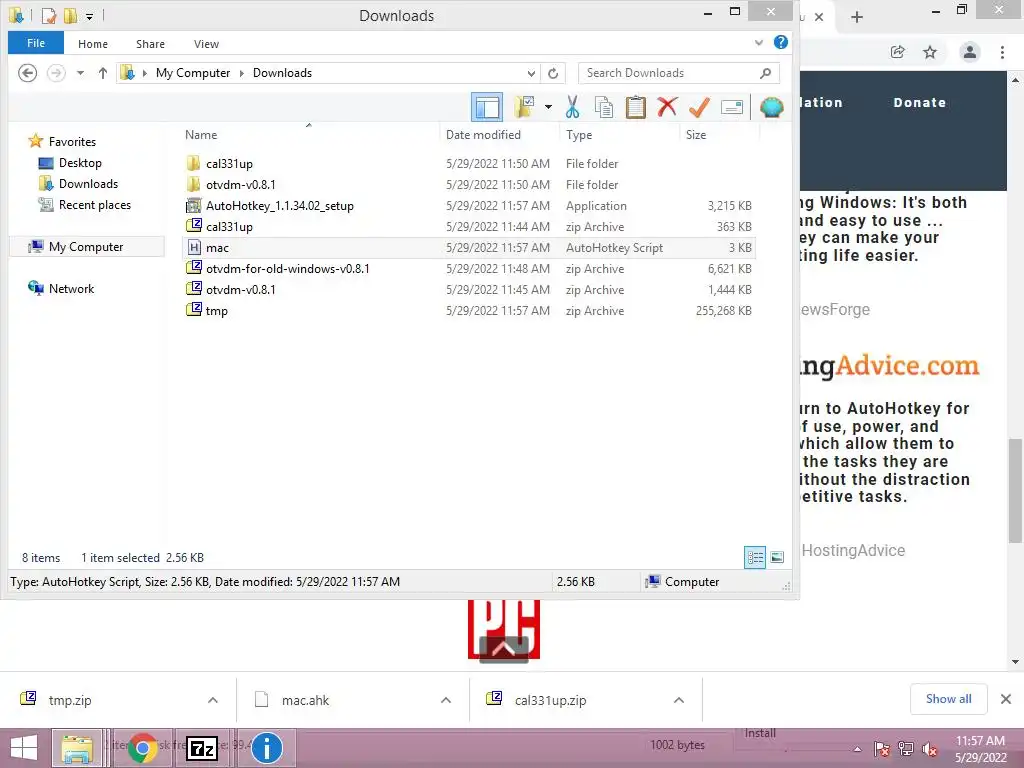
Task: Open the explorer Help question mark
Action: pos(780,42)
